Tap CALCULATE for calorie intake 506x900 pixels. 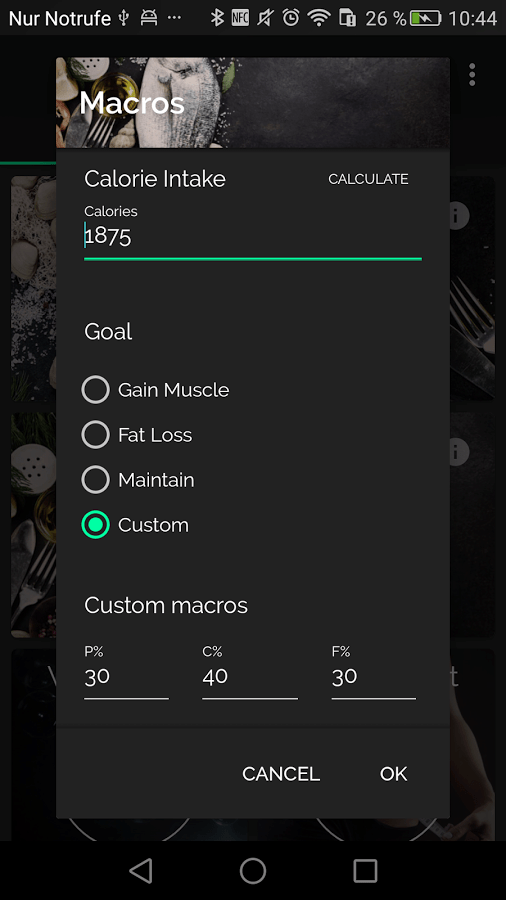(368, 179)
